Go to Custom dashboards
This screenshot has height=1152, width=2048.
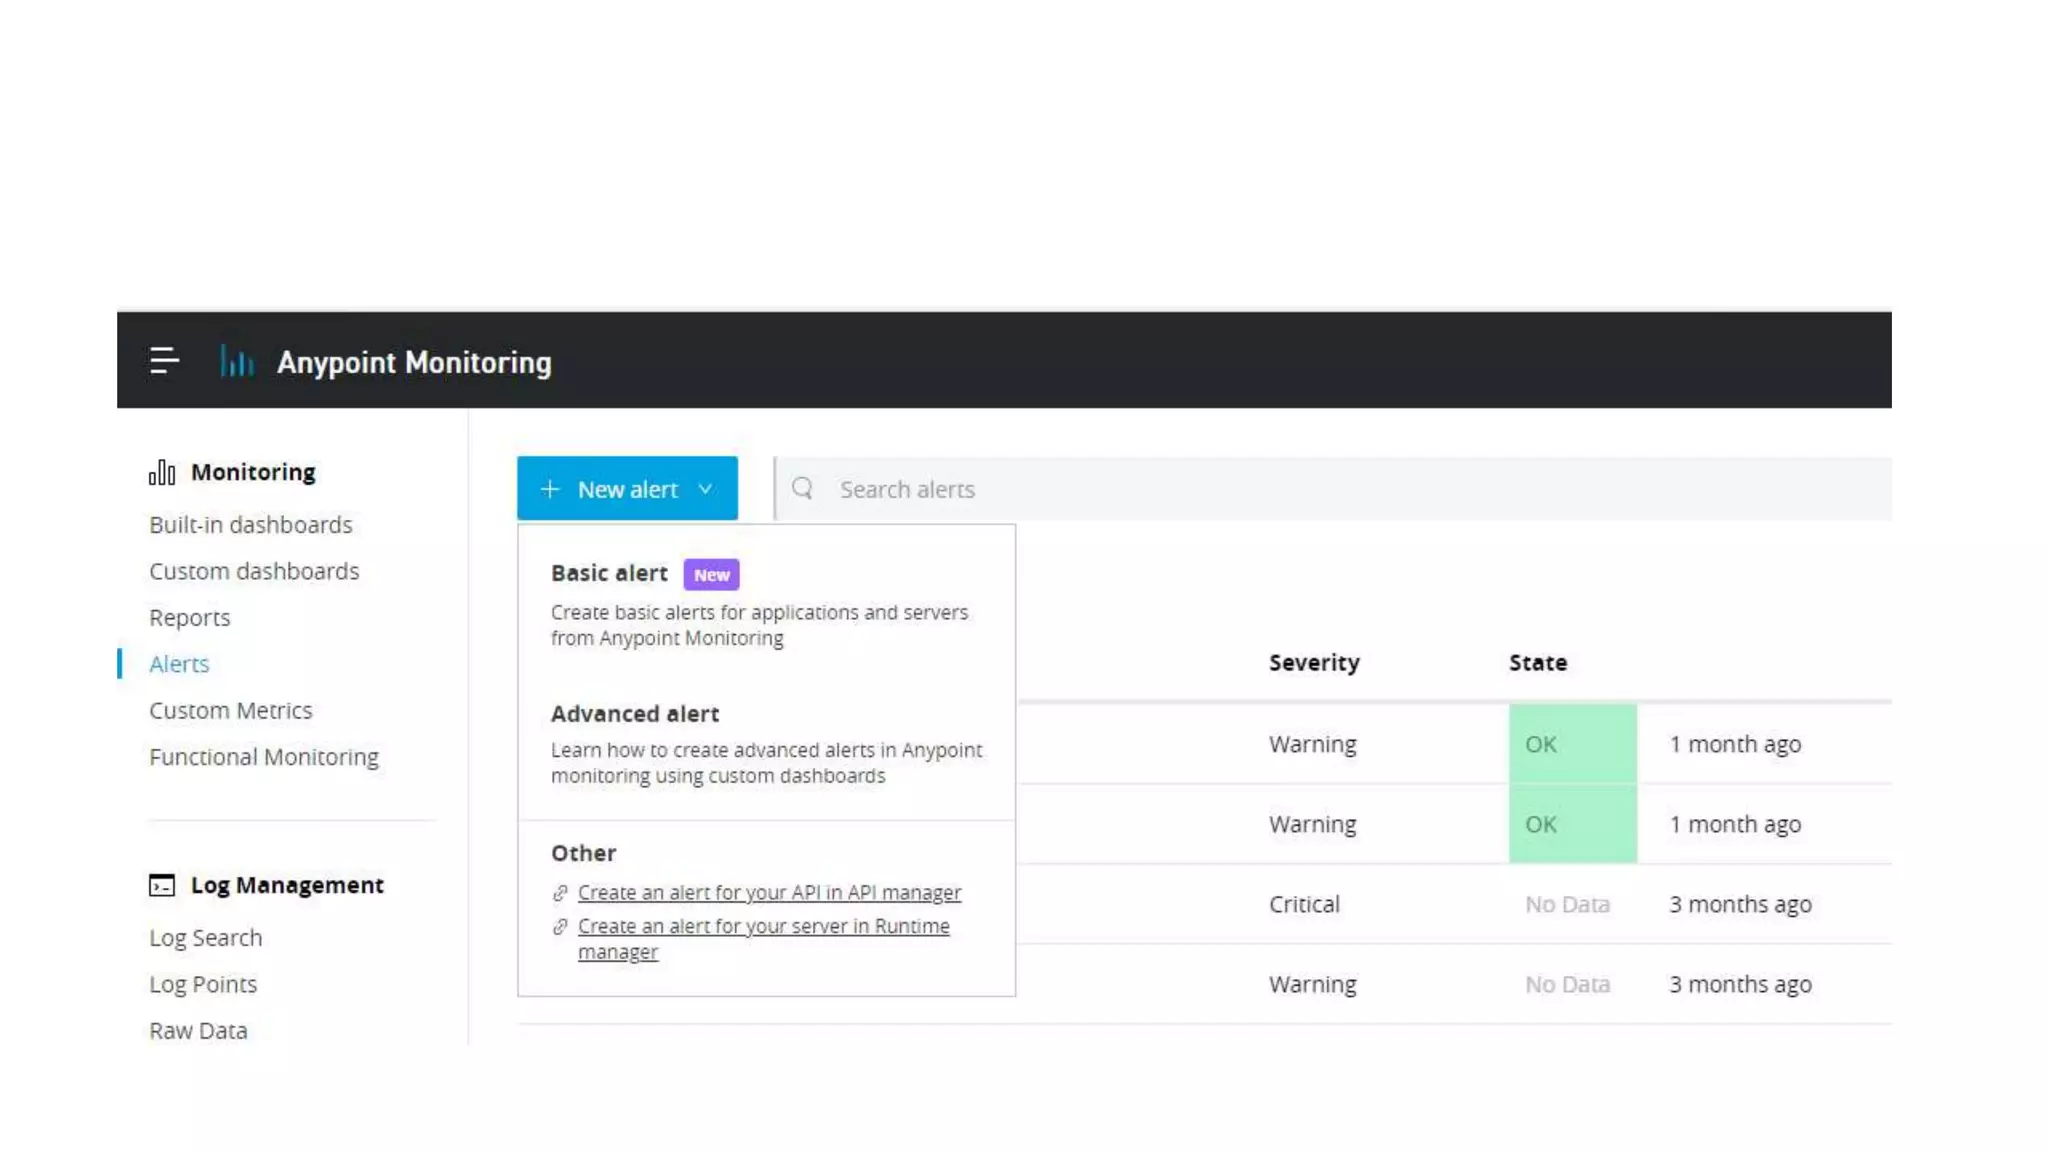point(254,571)
